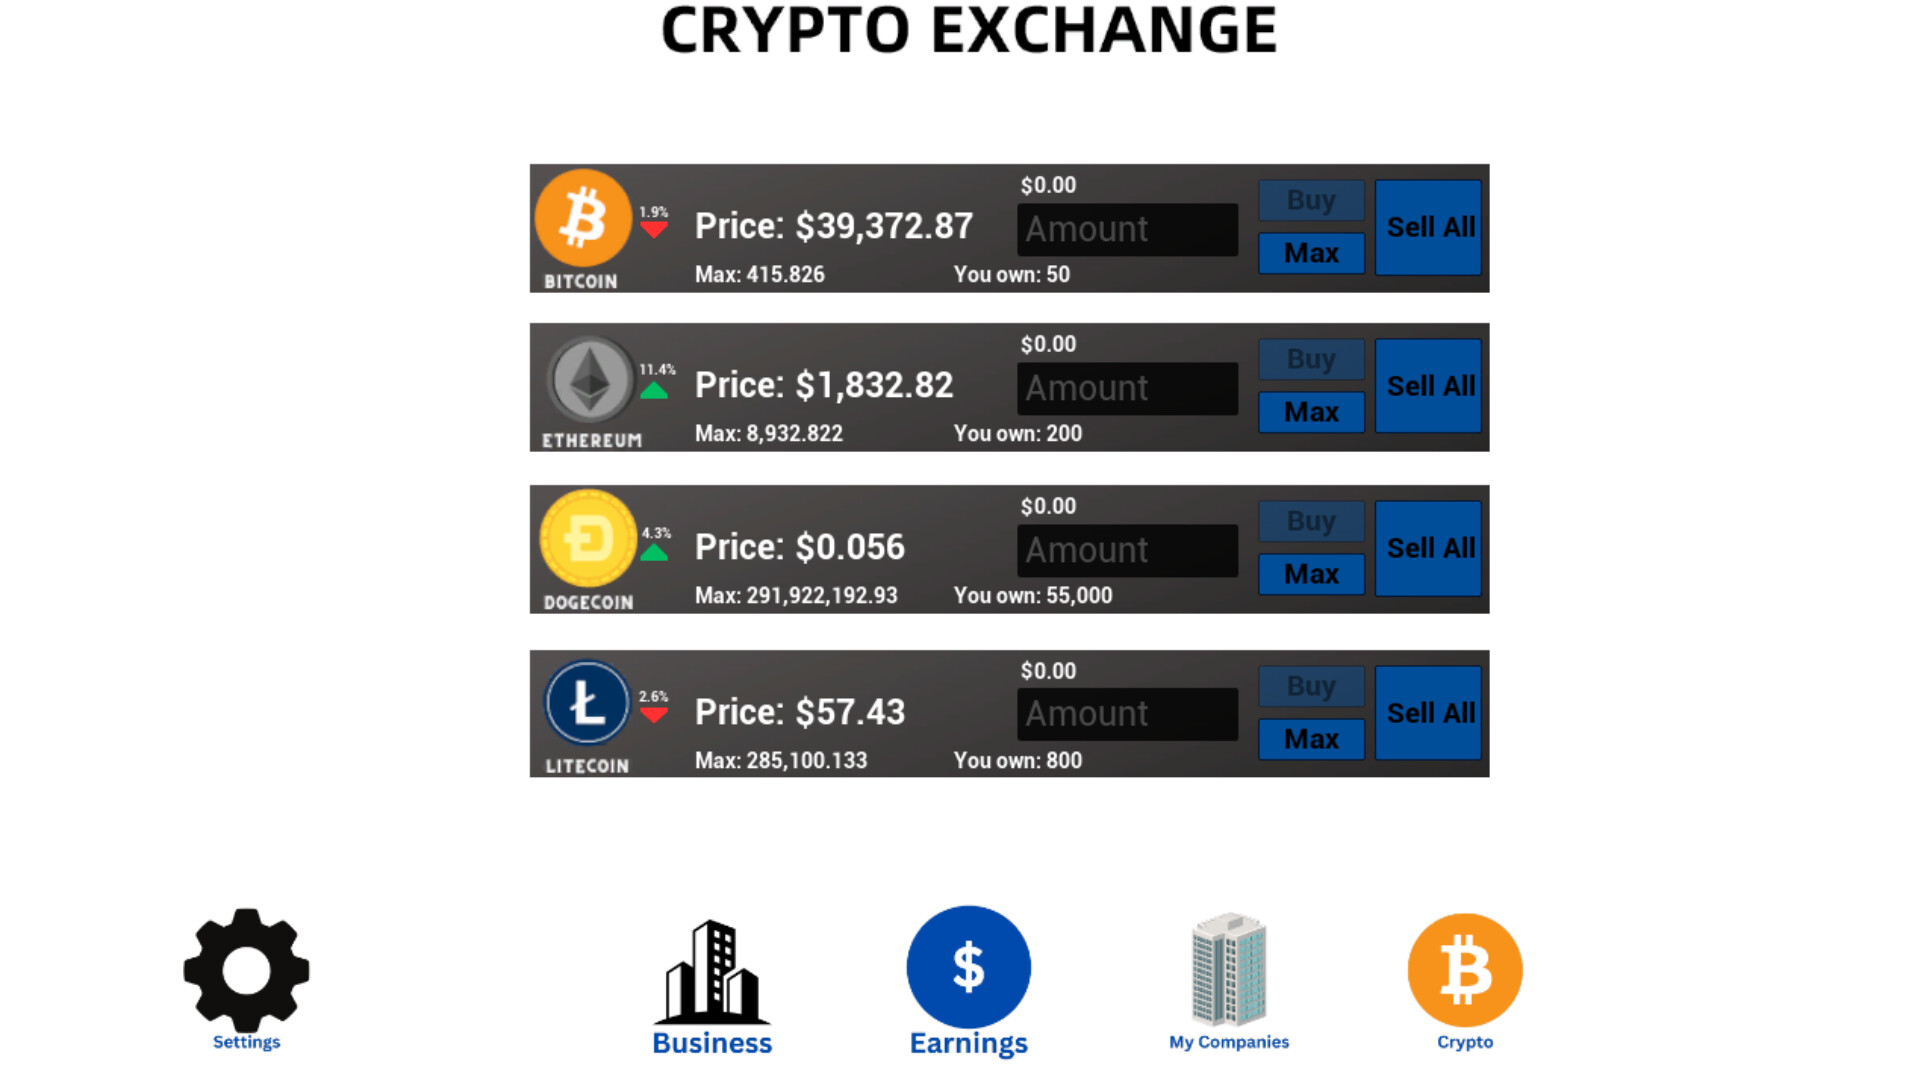Sell all Ethereum holdings

click(1428, 386)
